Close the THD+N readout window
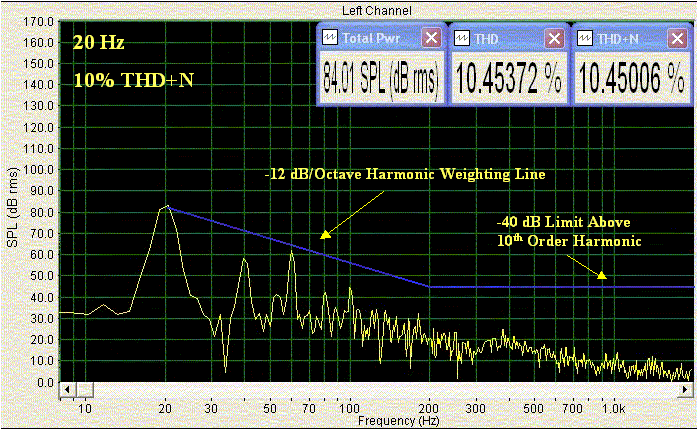This screenshot has height=430, width=697. [x=677, y=39]
